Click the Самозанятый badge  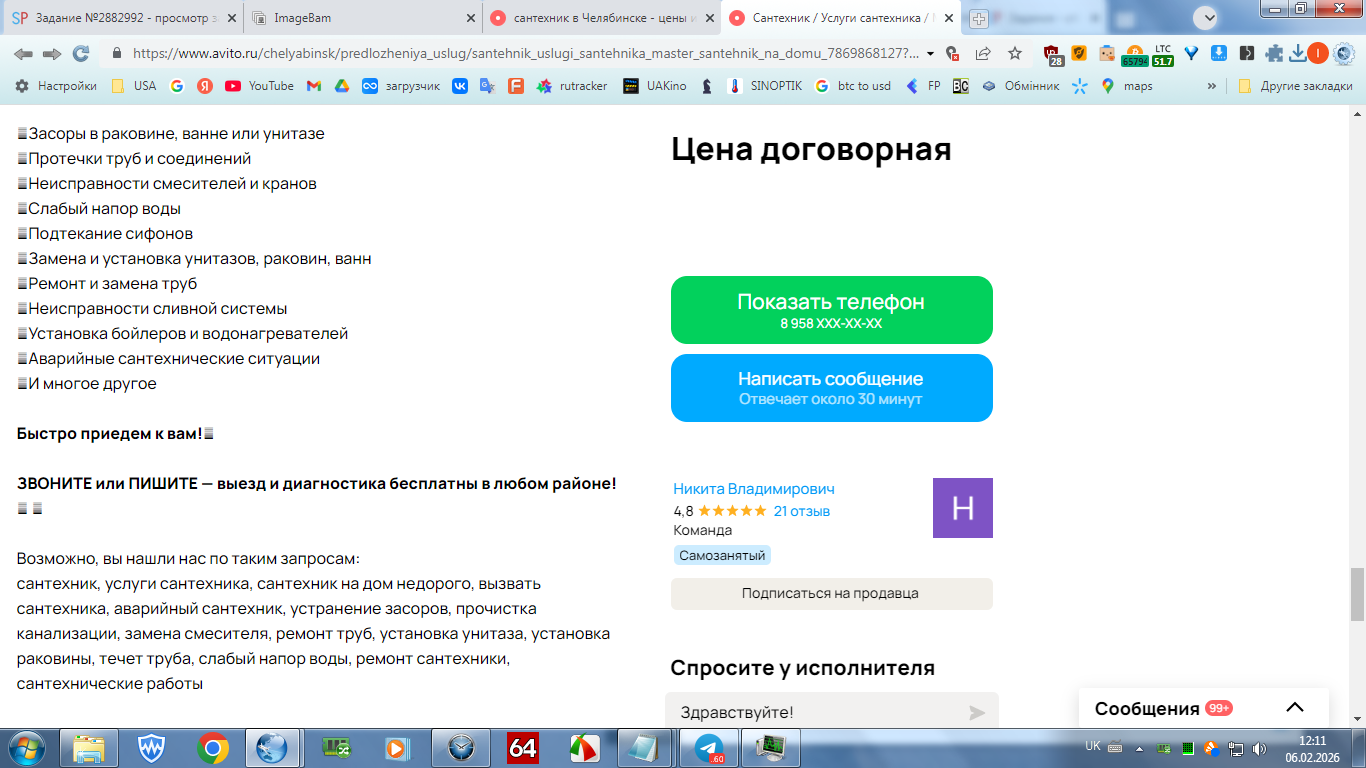[x=722, y=556]
